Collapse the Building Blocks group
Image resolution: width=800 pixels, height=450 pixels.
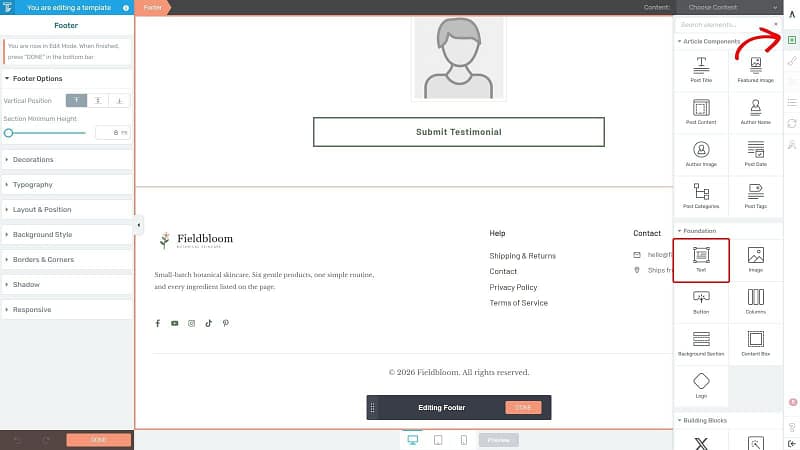[x=702, y=420]
